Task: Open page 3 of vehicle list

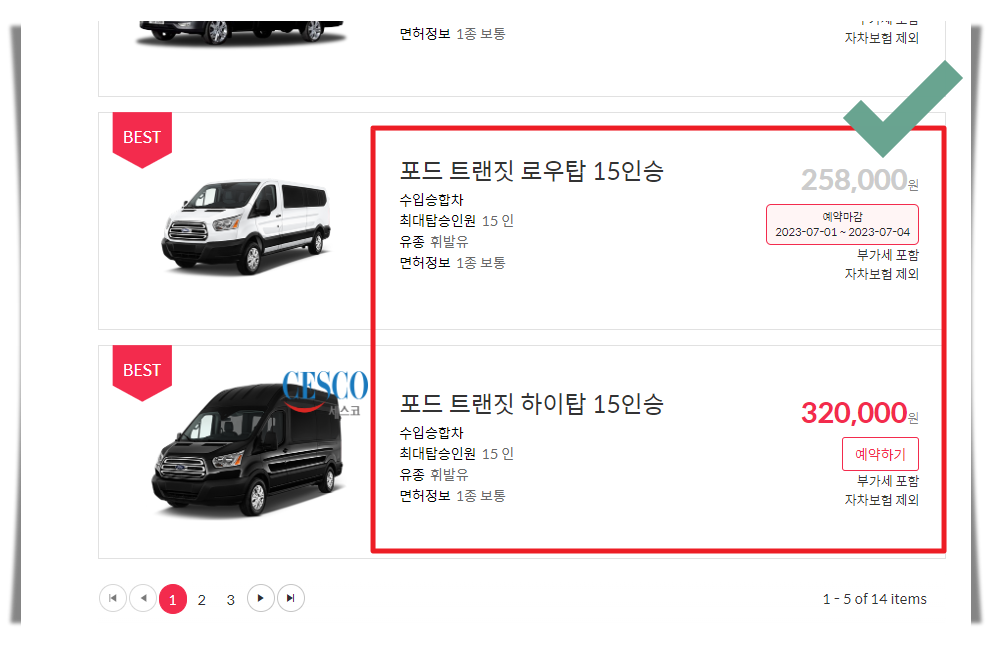Action: [x=231, y=600]
